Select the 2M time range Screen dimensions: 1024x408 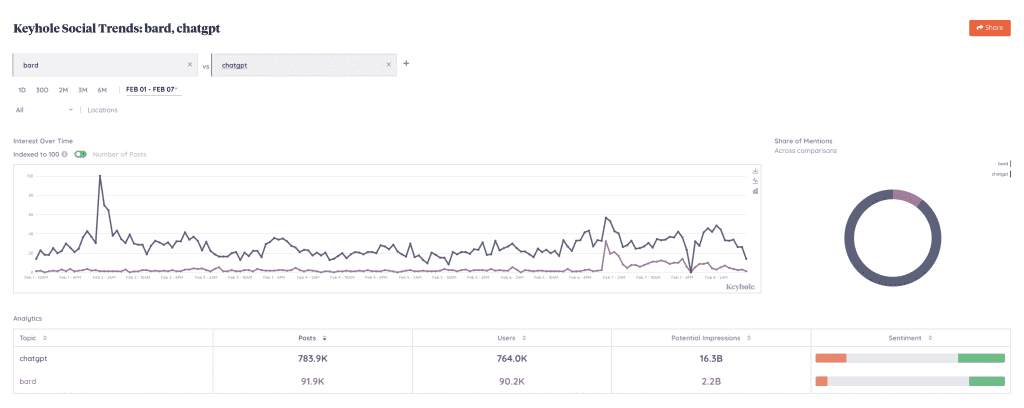click(63, 90)
